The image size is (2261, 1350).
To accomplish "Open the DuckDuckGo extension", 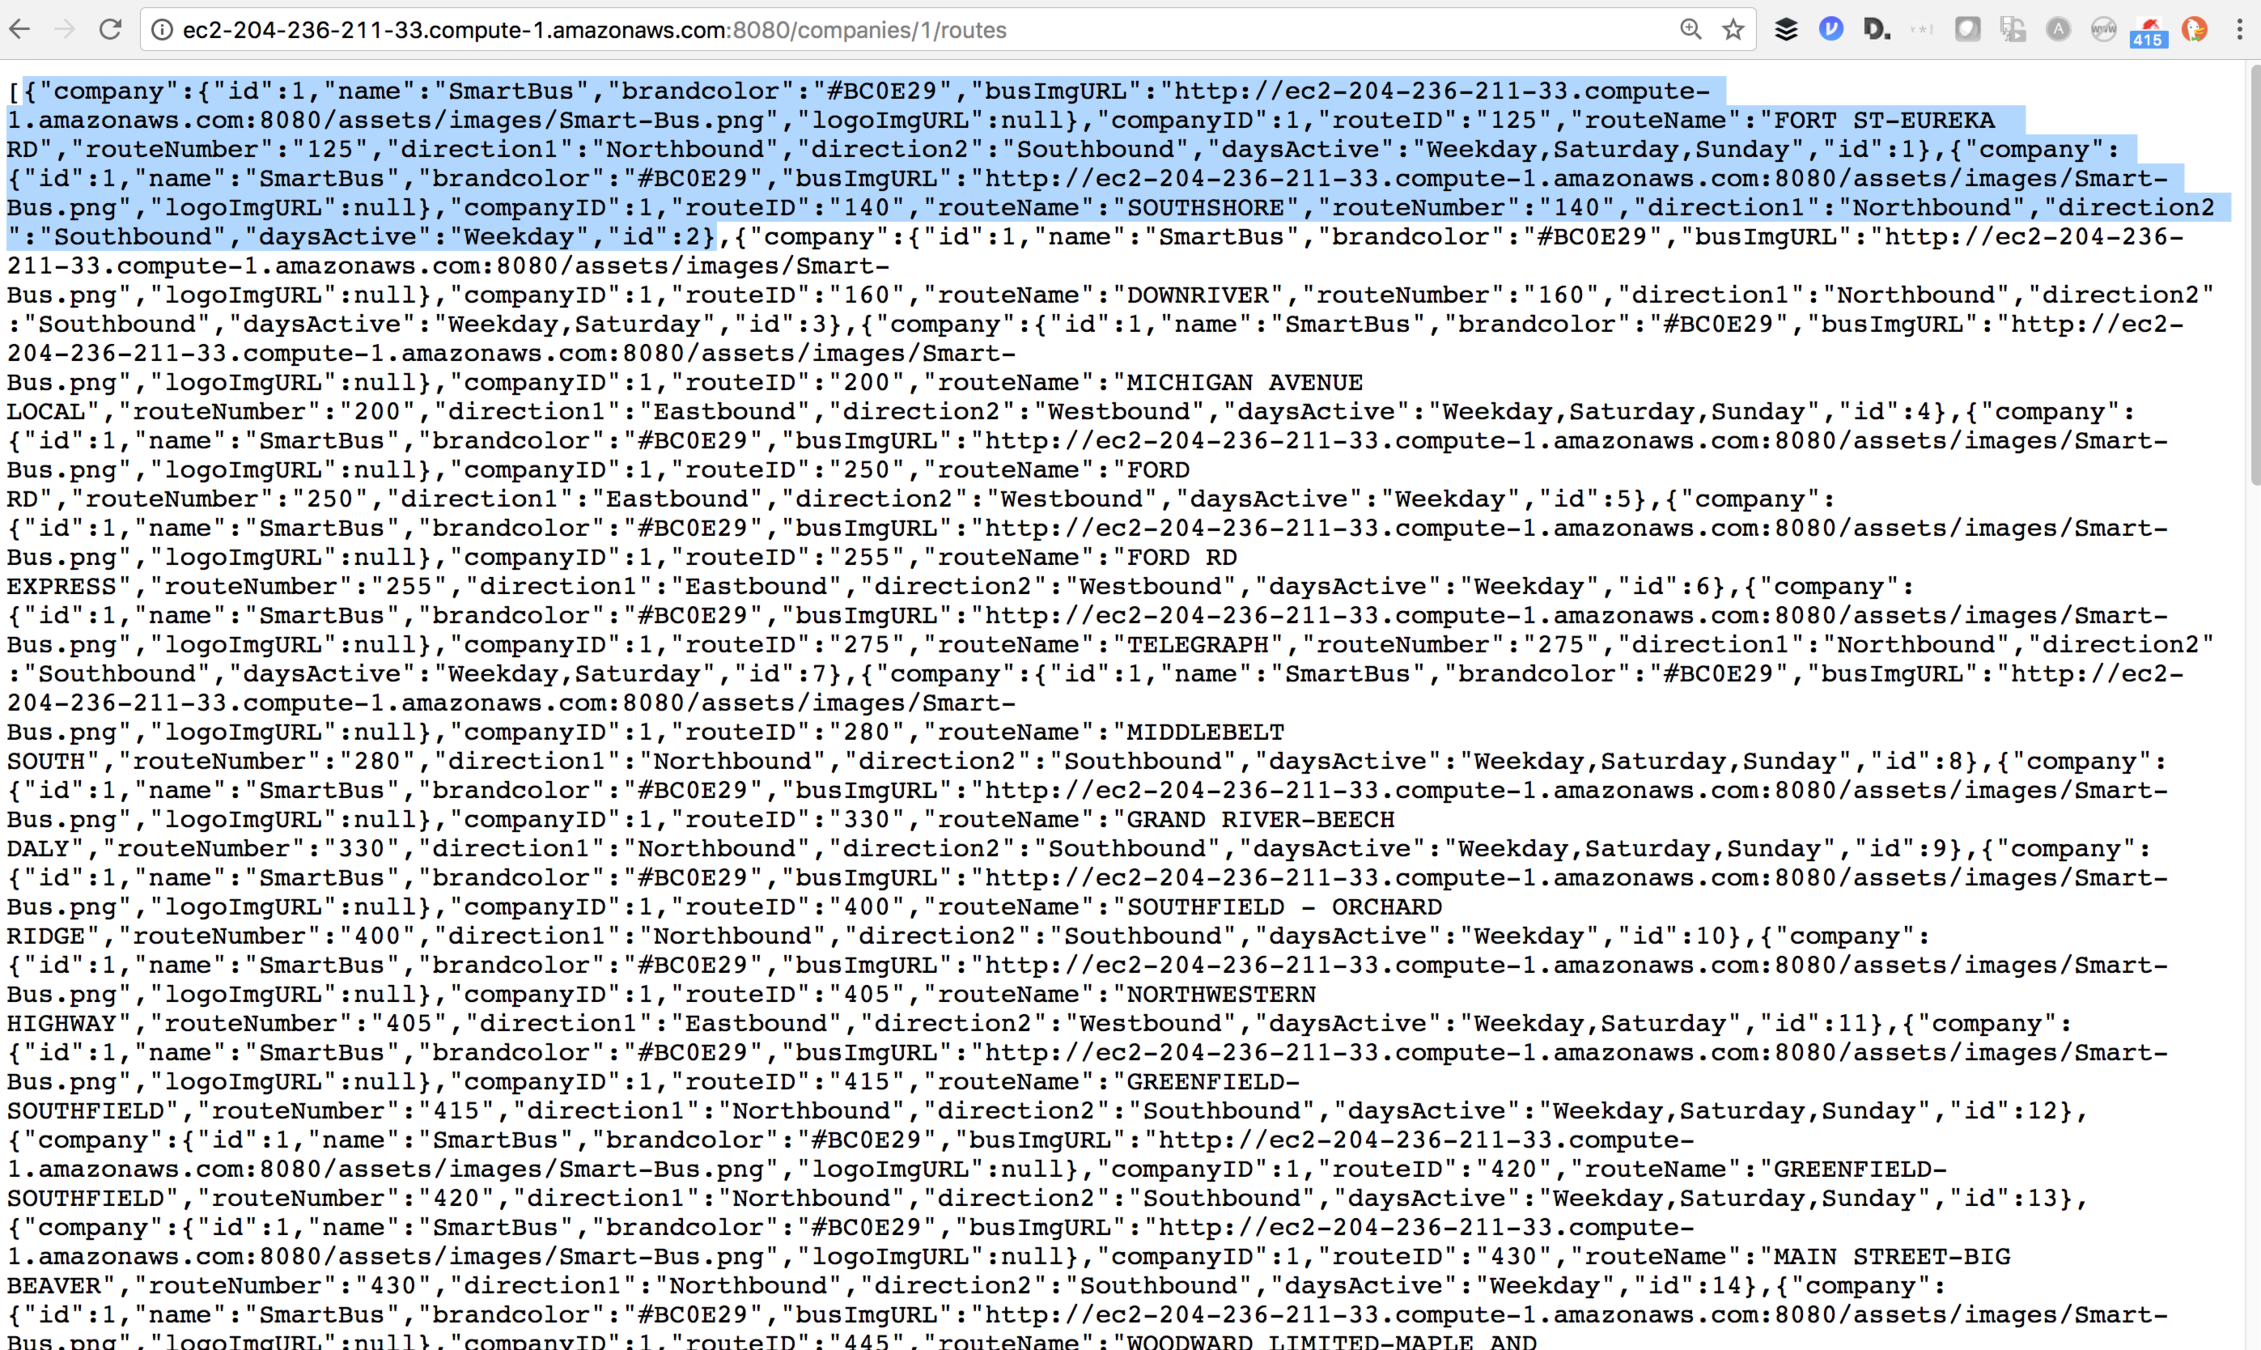I will tap(2194, 30).
